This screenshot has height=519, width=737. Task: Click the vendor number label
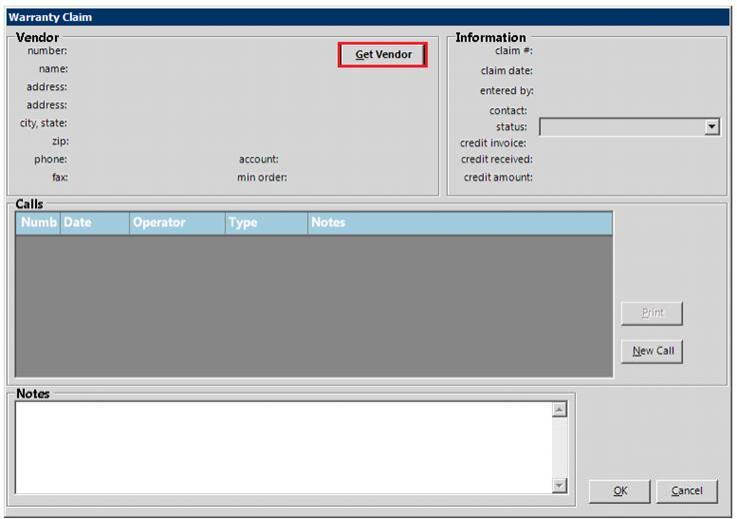(x=47, y=50)
